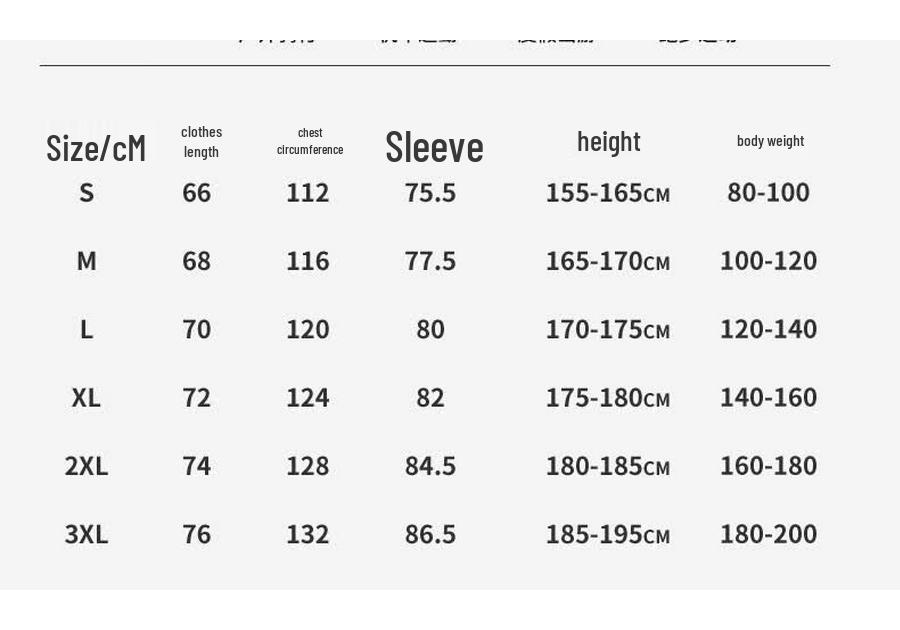This screenshot has height=630, width=900.
Task: Click the Size/cM column header
Action: (x=96, y=148)
